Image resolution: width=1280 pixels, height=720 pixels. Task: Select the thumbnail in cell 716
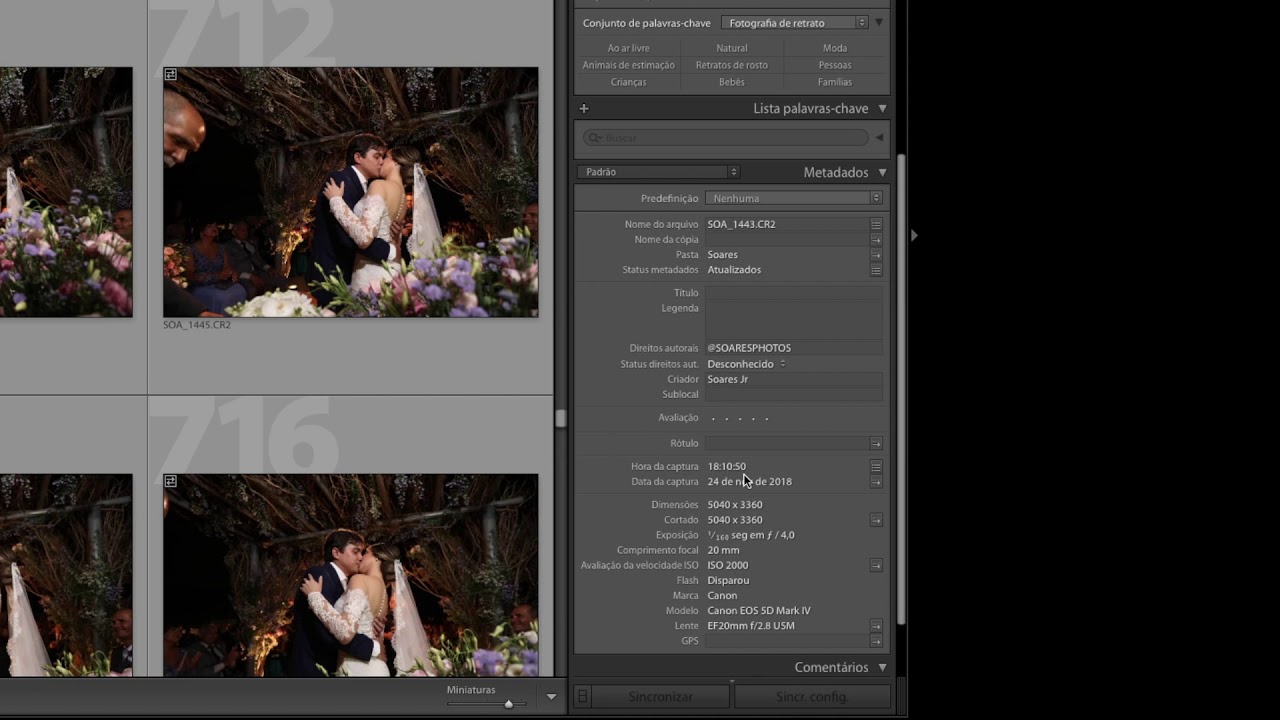[x=350, y=575]
